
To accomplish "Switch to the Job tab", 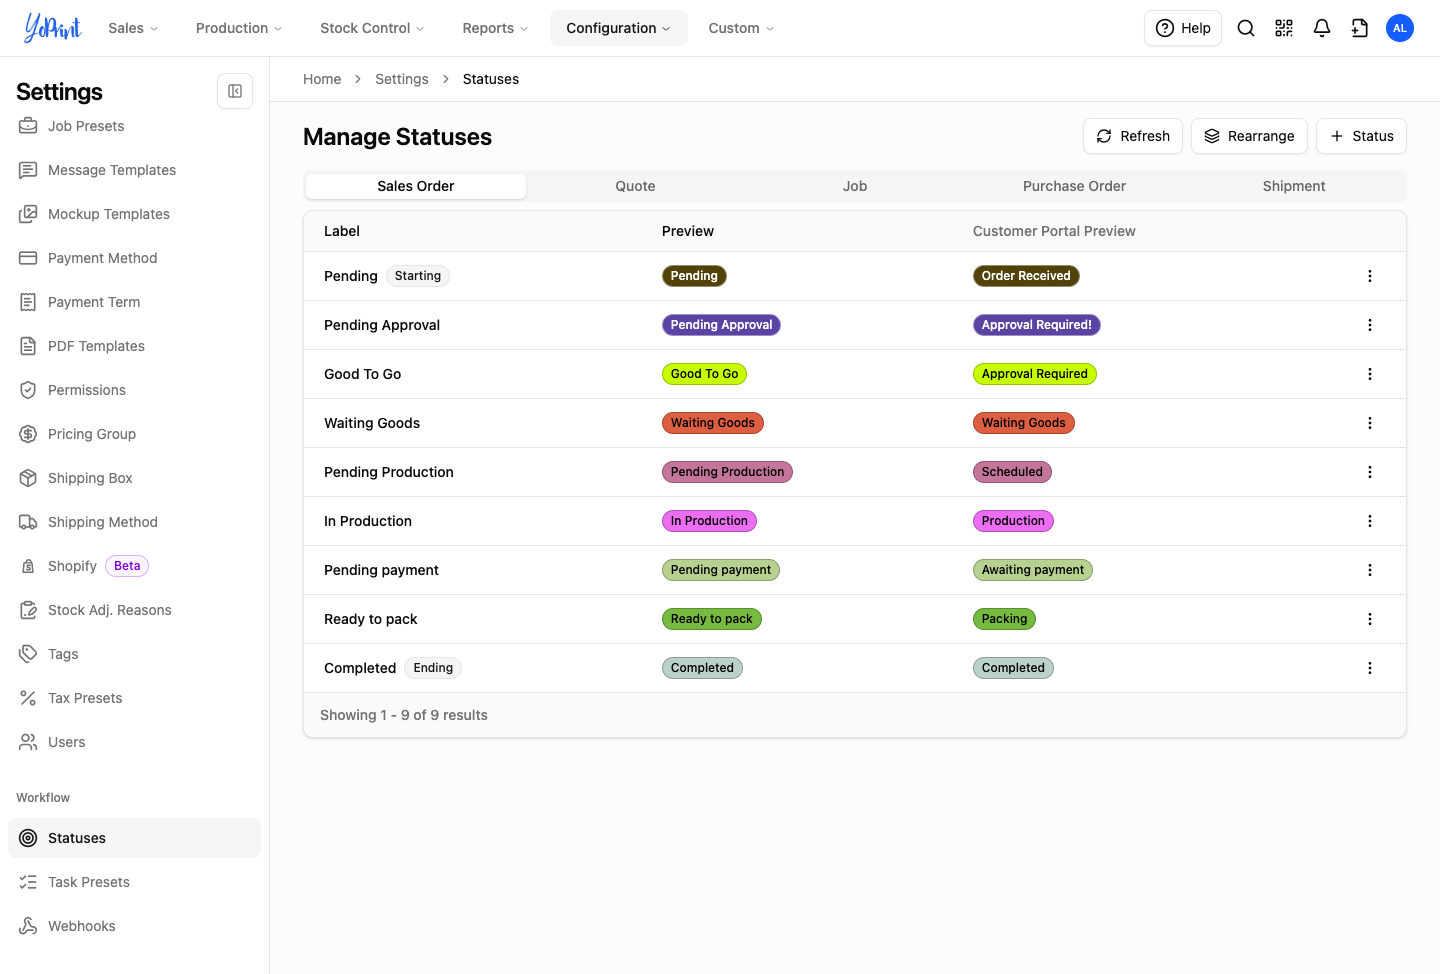I will [855, 186].
